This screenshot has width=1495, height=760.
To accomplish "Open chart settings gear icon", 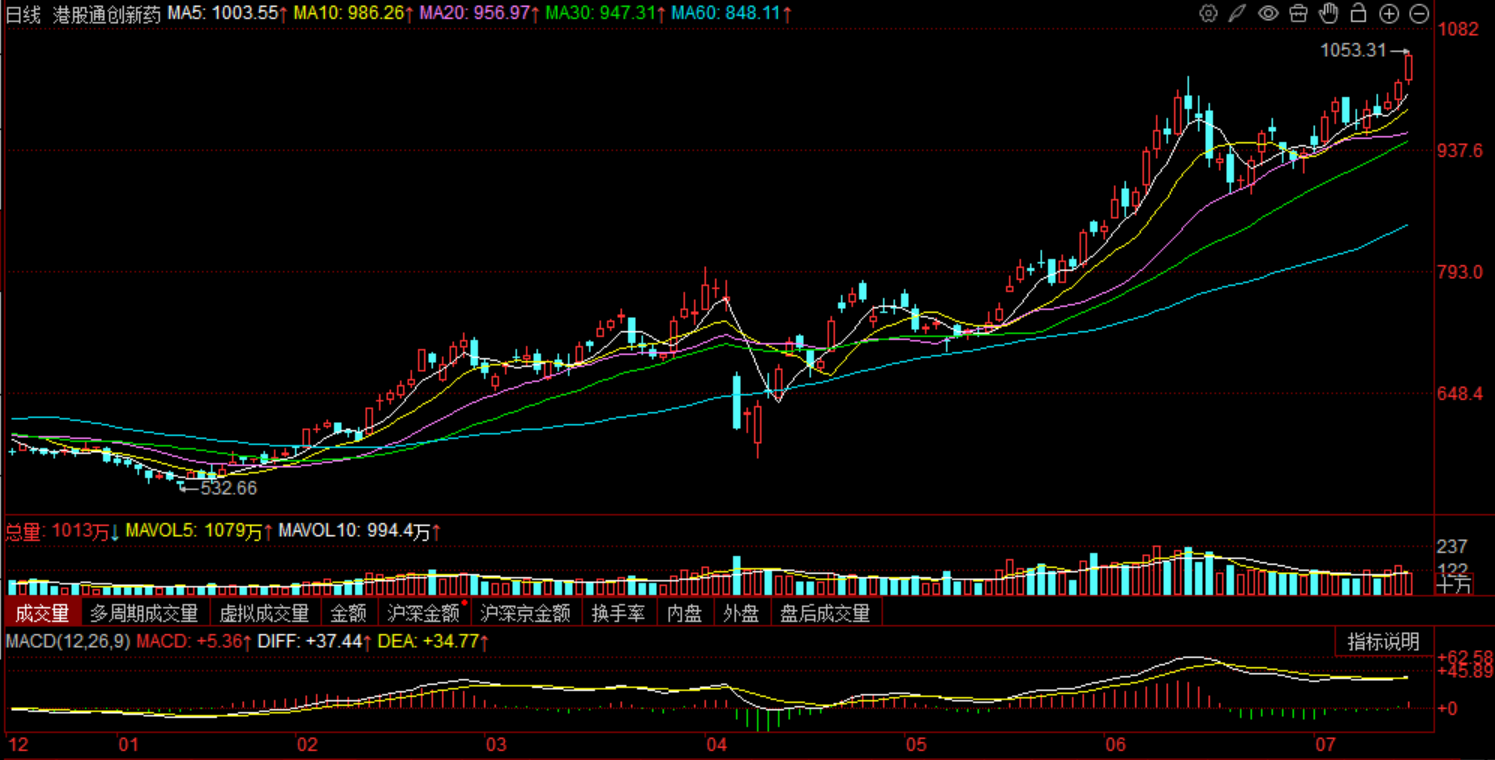I will [x=1208, y=13].
